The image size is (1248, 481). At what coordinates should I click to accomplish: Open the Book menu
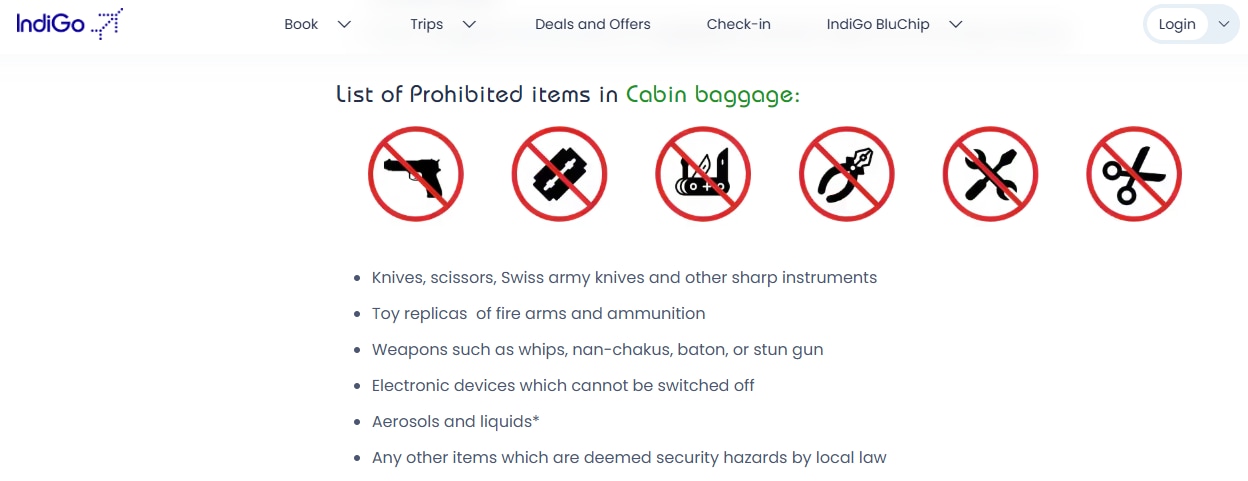[301, 24]
